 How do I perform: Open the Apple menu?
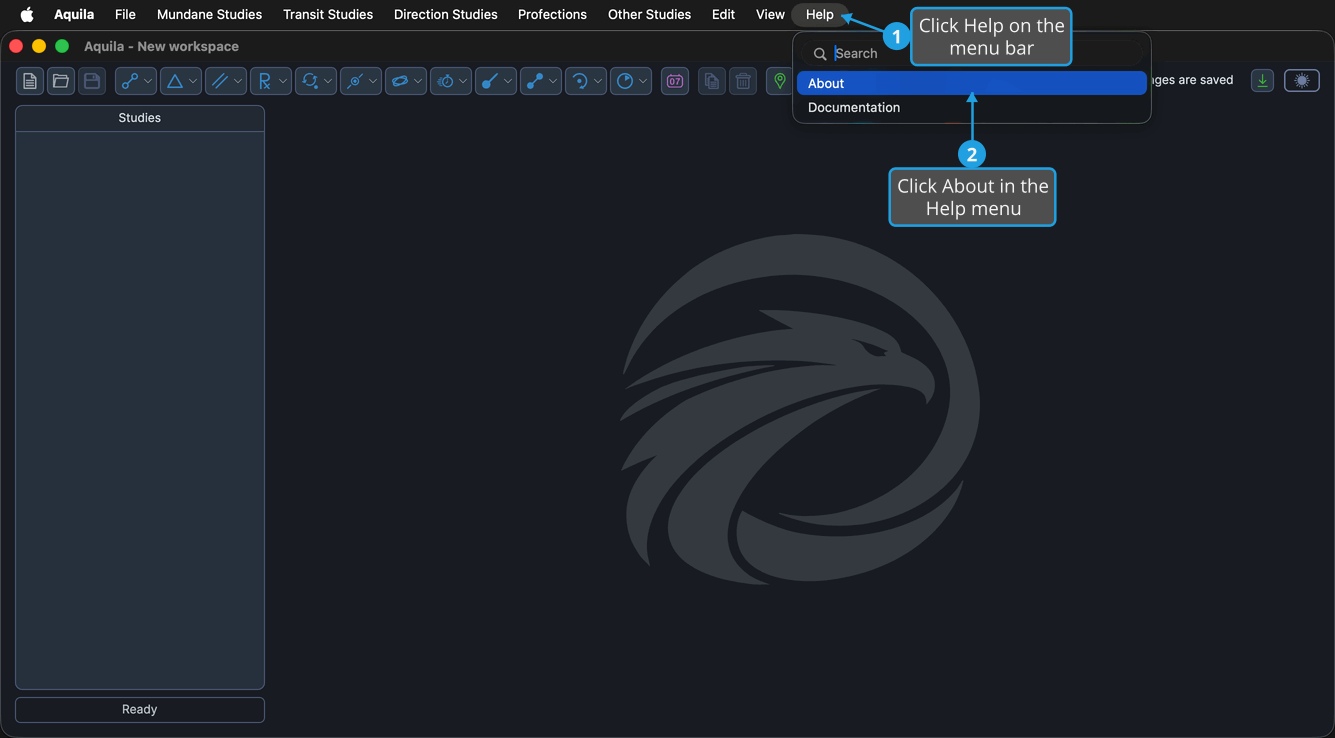27,14
